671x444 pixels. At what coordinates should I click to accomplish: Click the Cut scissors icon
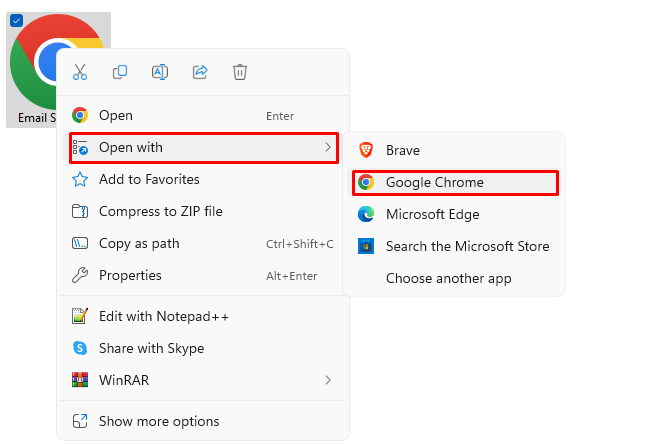pyautogui.click(x=80, y=72)
